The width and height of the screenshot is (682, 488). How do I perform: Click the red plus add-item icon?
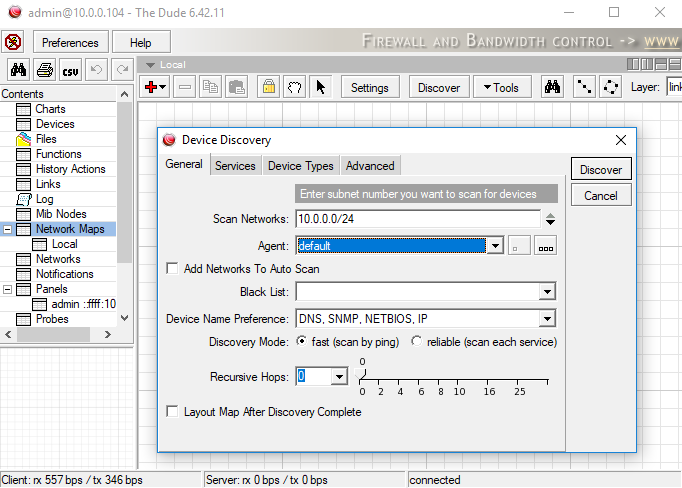click(153, 87)
